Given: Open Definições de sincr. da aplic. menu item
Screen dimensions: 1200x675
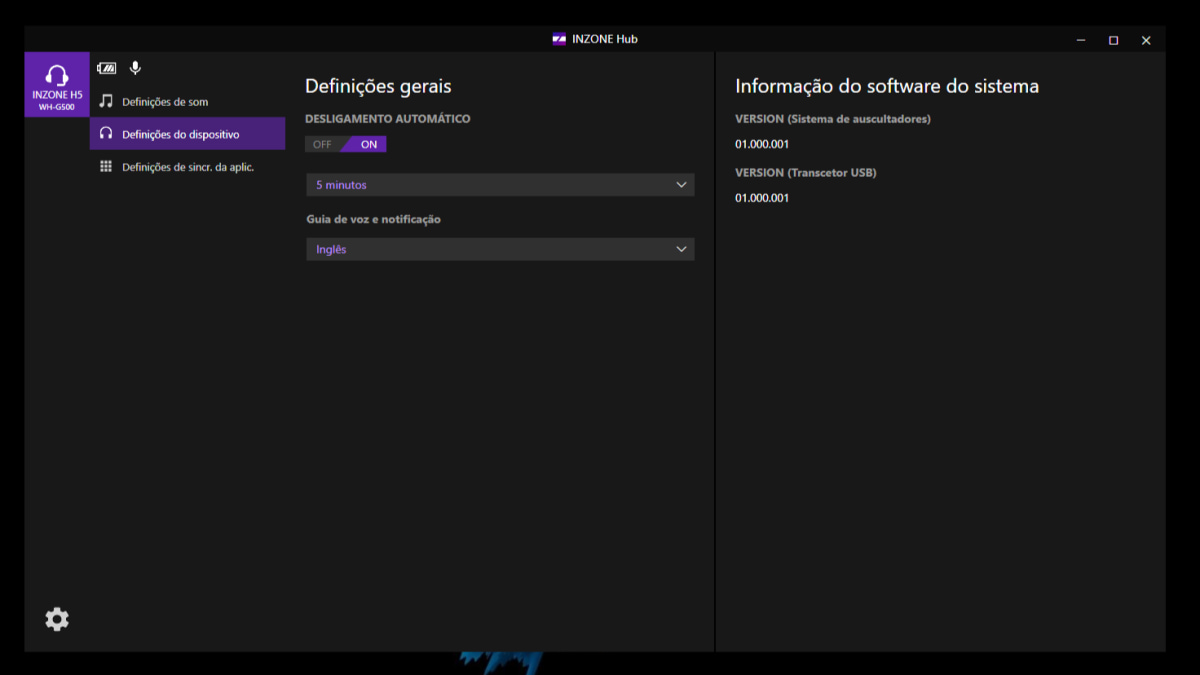Looking at the screenshot, I should click(187, 166).
